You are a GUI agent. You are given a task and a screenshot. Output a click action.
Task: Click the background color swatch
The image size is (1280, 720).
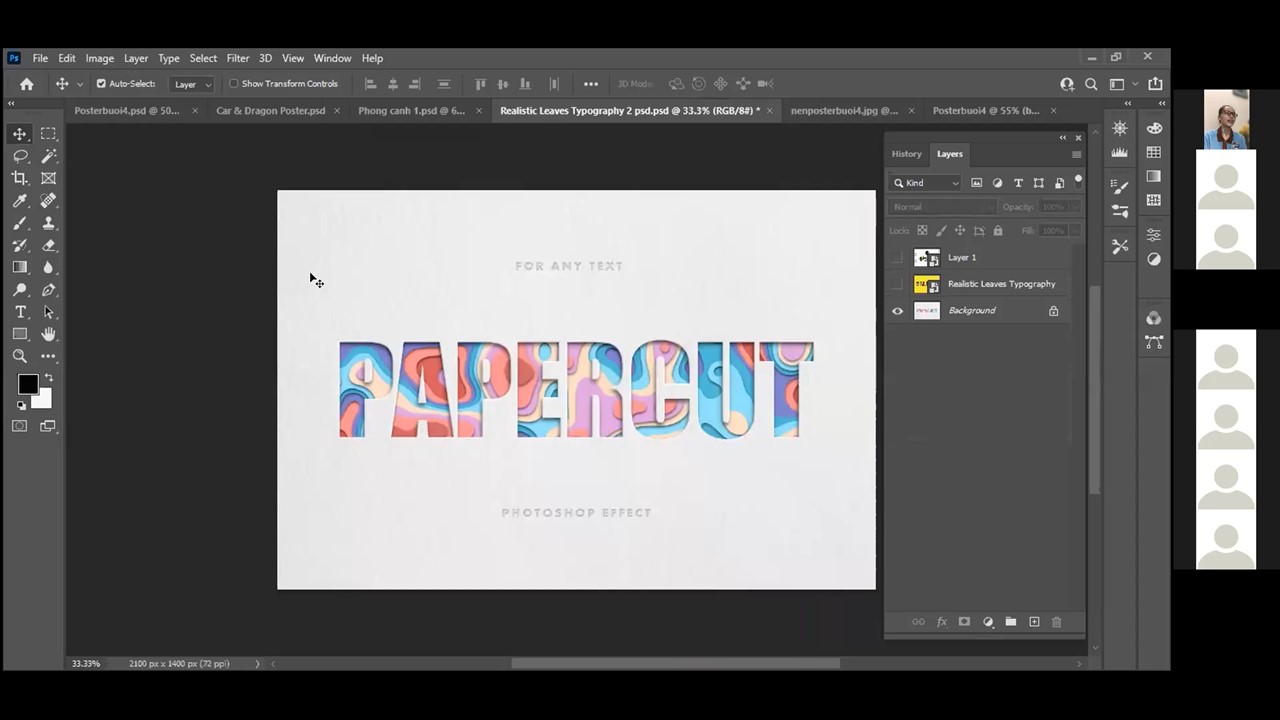point(43,400)
